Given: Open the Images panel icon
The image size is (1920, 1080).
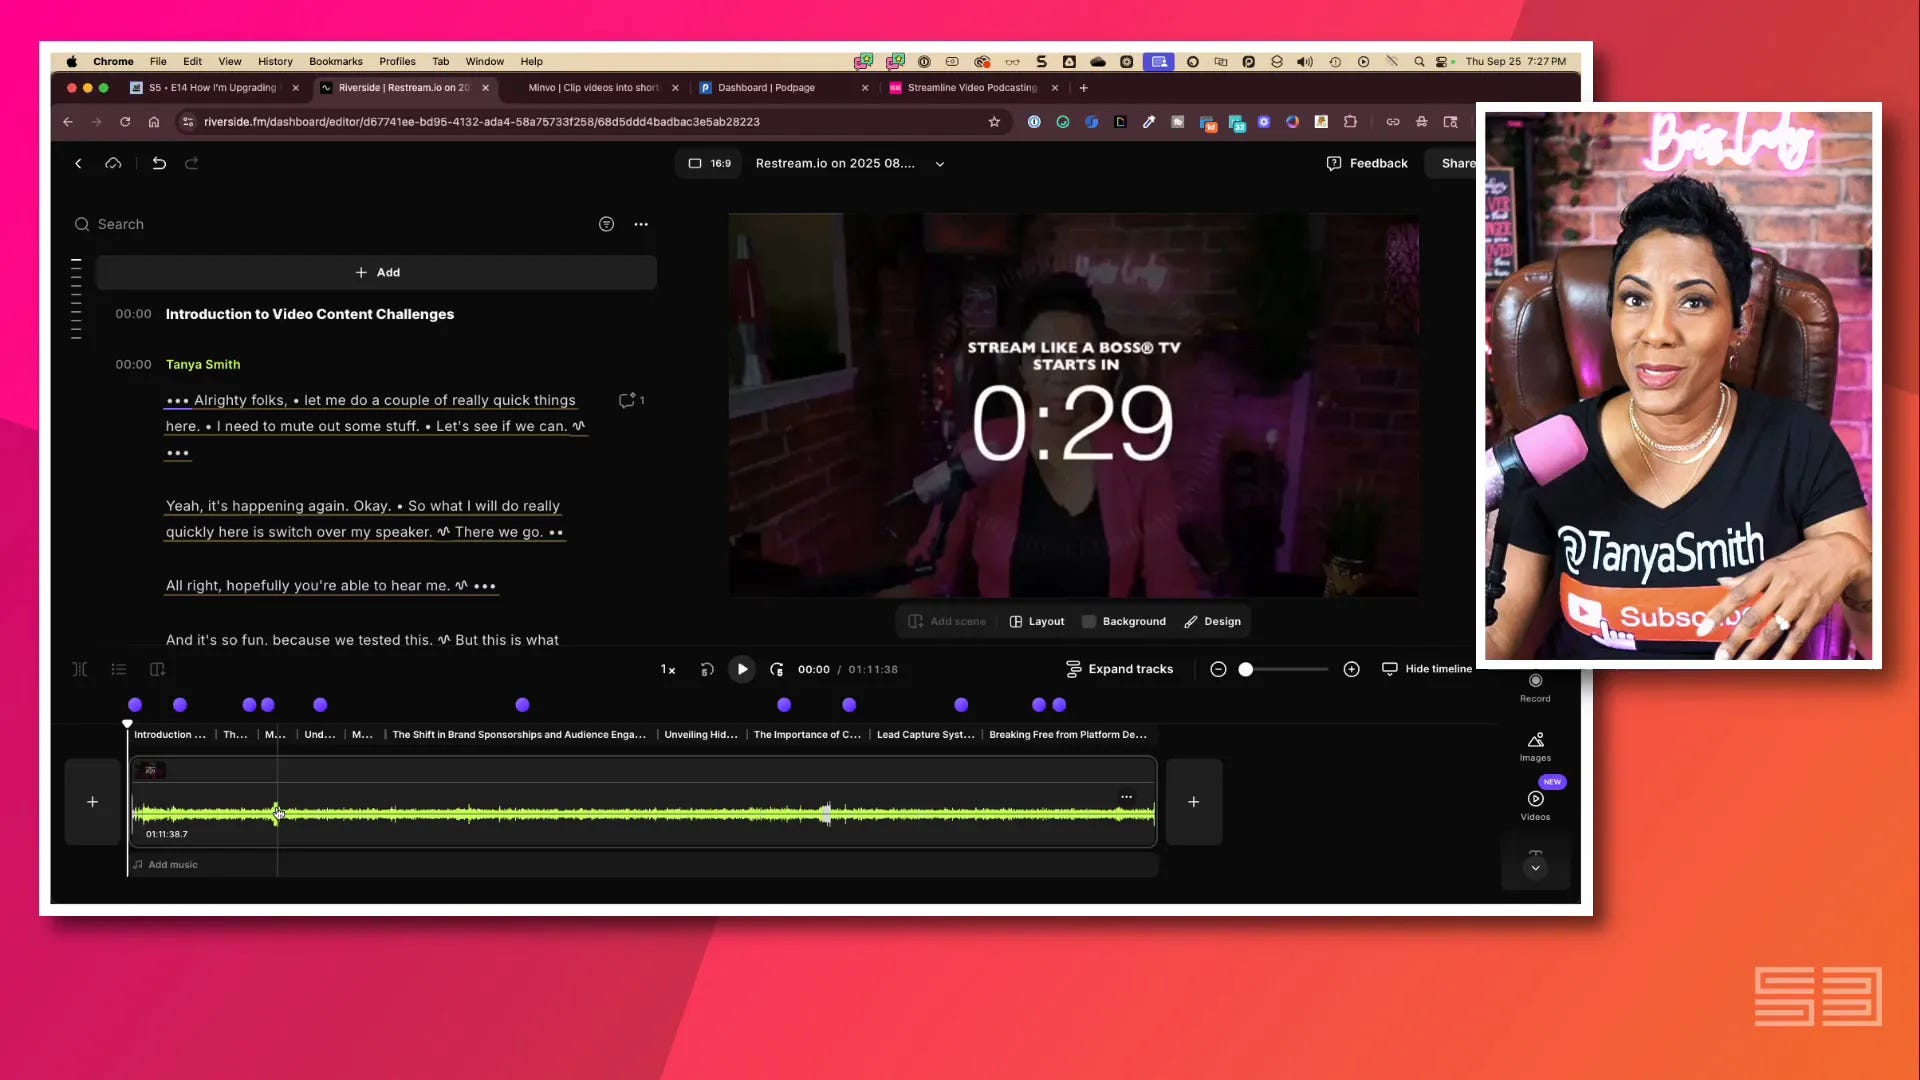Looking at the screenshot, I should [1535, 741].
